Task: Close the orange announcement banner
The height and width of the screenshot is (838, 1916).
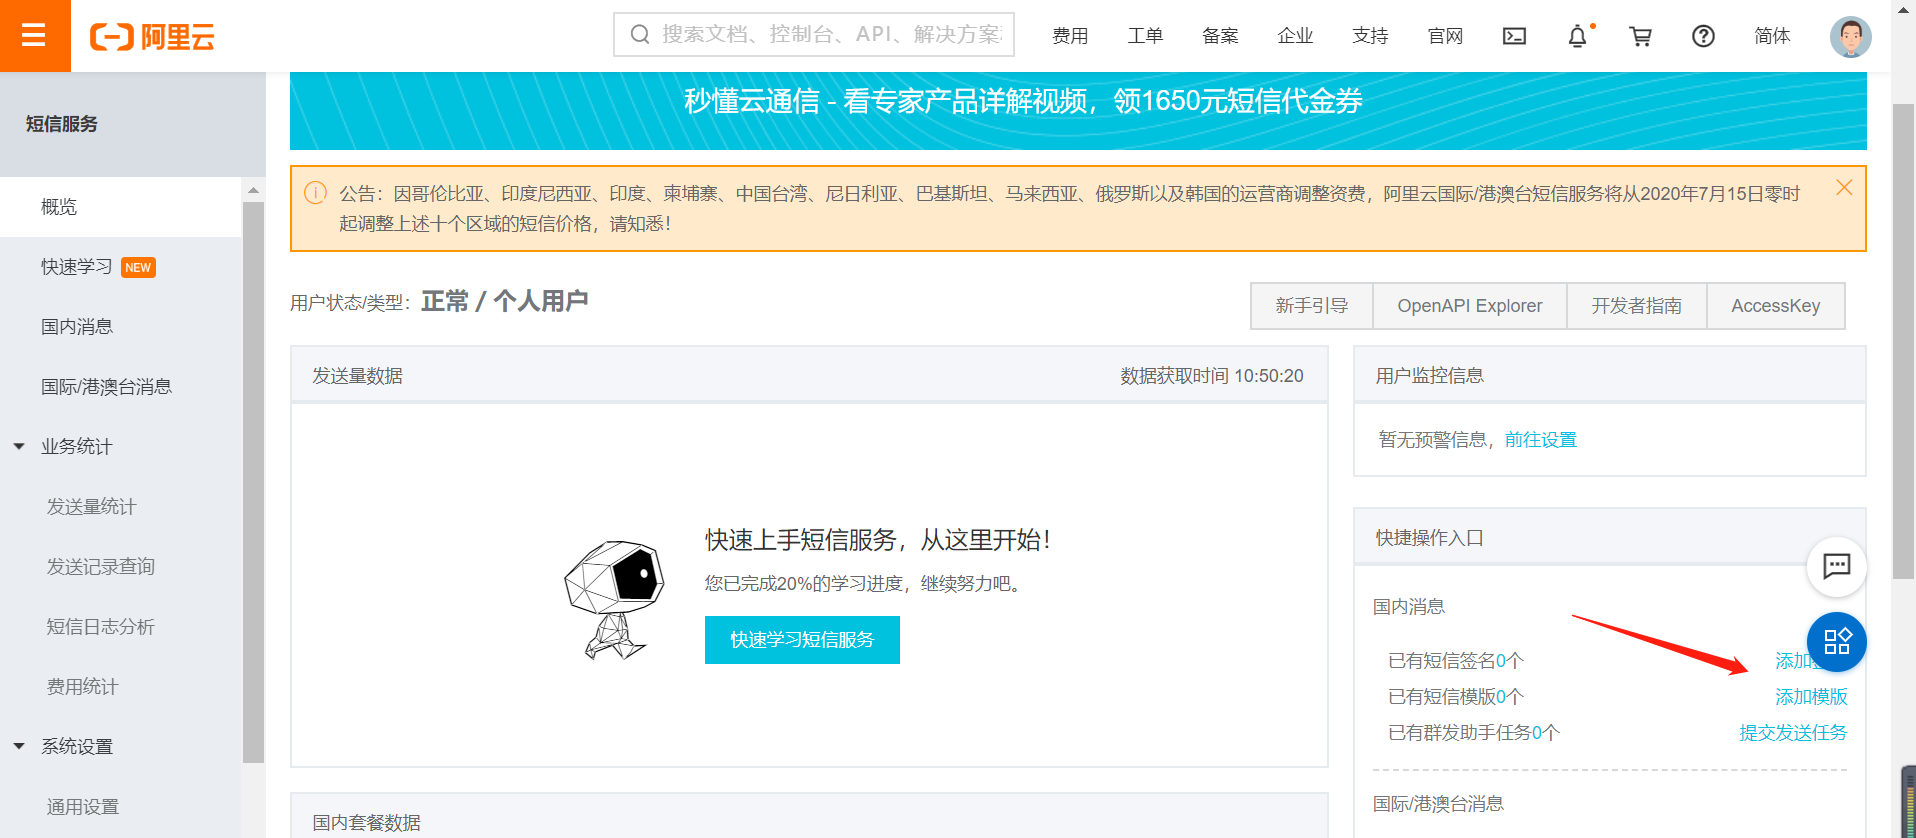Action: (x=1844, y=188)
